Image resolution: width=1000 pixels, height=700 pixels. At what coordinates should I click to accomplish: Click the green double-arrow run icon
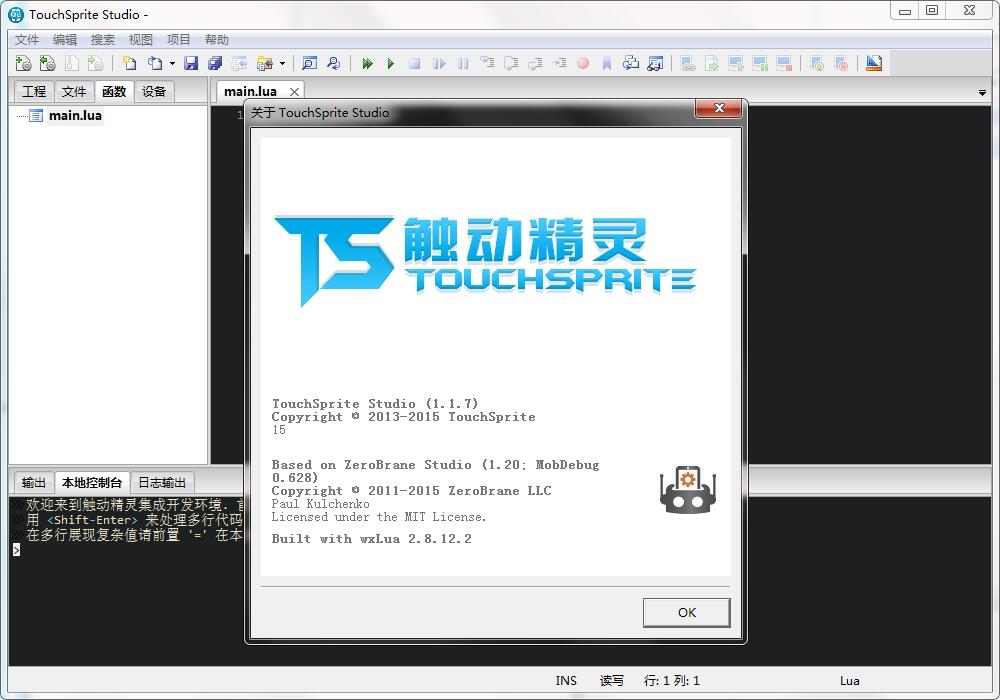[x=367, y=64]
